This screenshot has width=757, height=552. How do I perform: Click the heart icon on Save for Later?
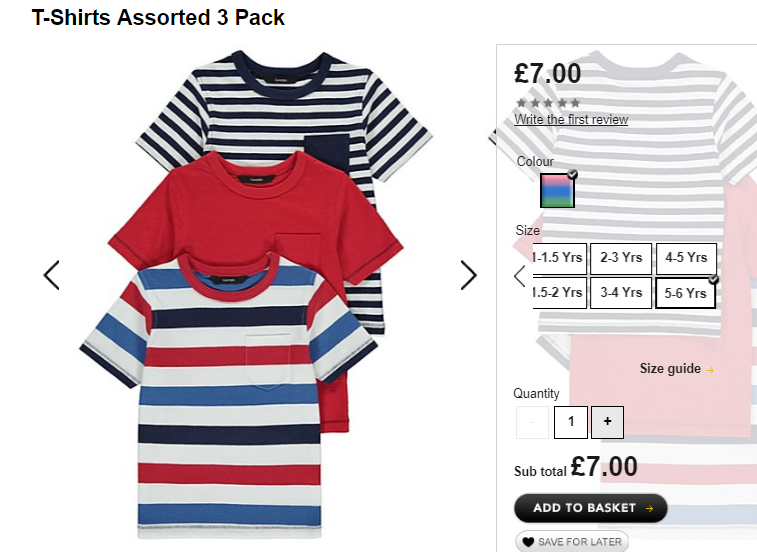(528, 542)
